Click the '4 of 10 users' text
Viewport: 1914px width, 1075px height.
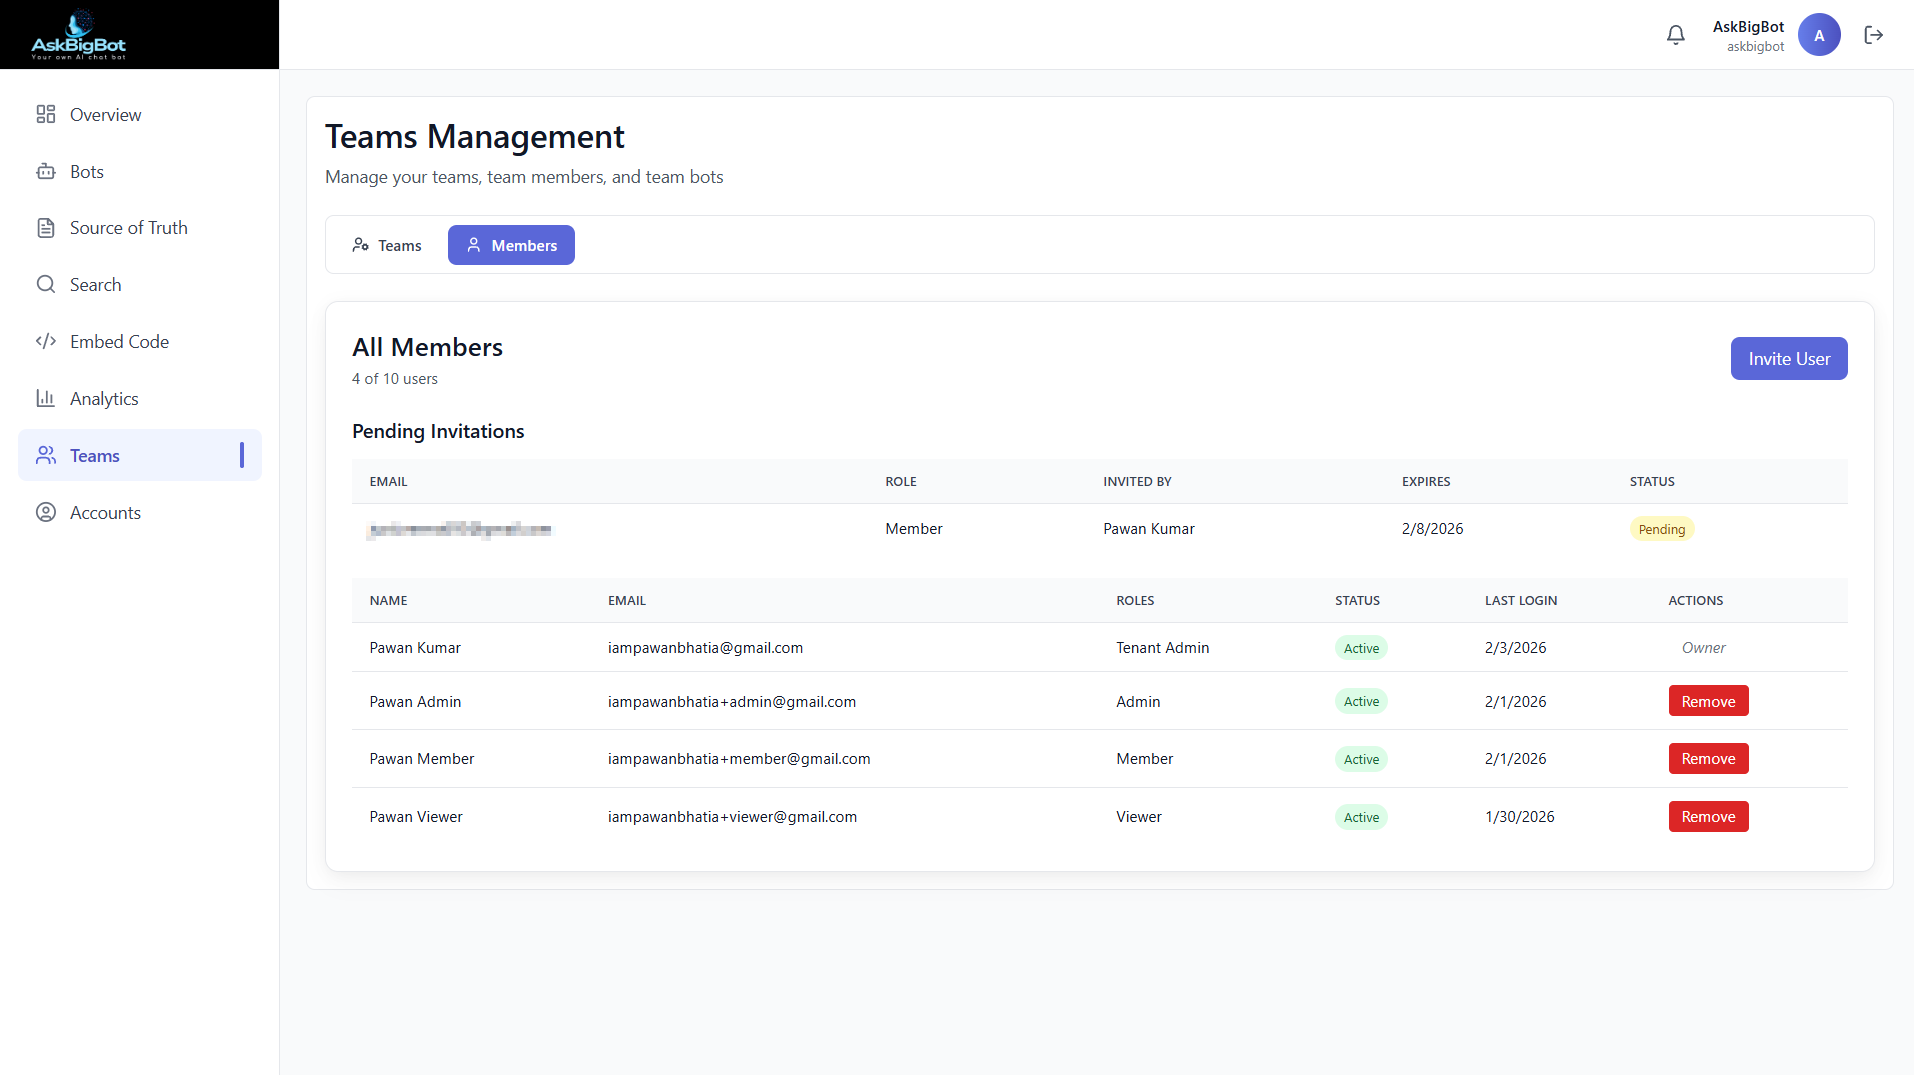pyautogui.click(x=395, y=379)
